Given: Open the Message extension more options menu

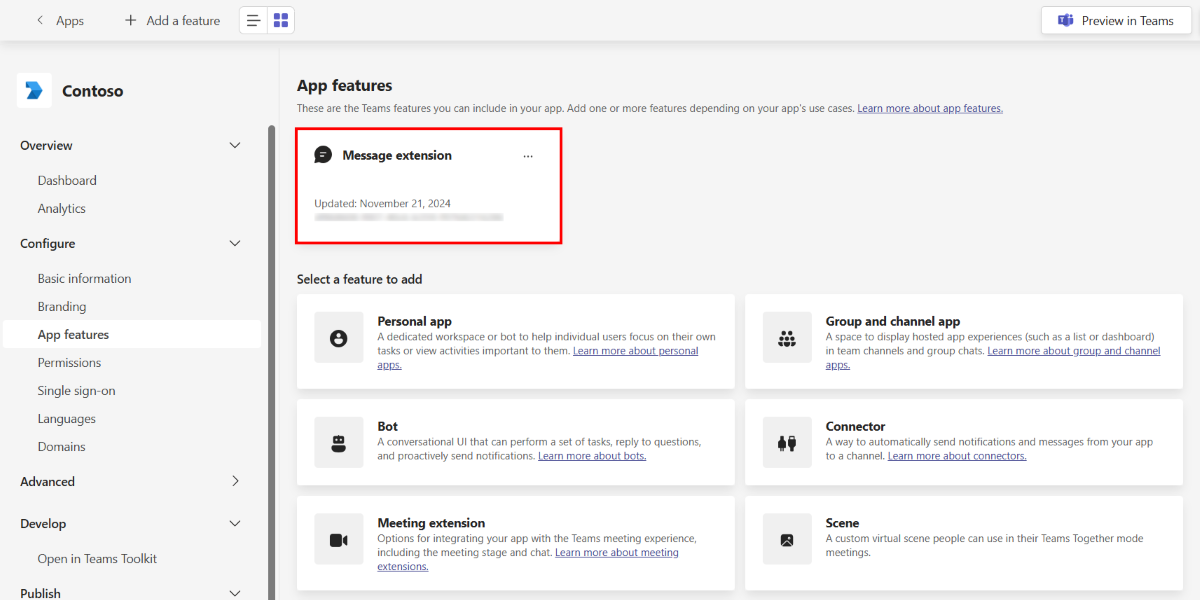Looking at the screenshot, I should (x=528, y=156).
